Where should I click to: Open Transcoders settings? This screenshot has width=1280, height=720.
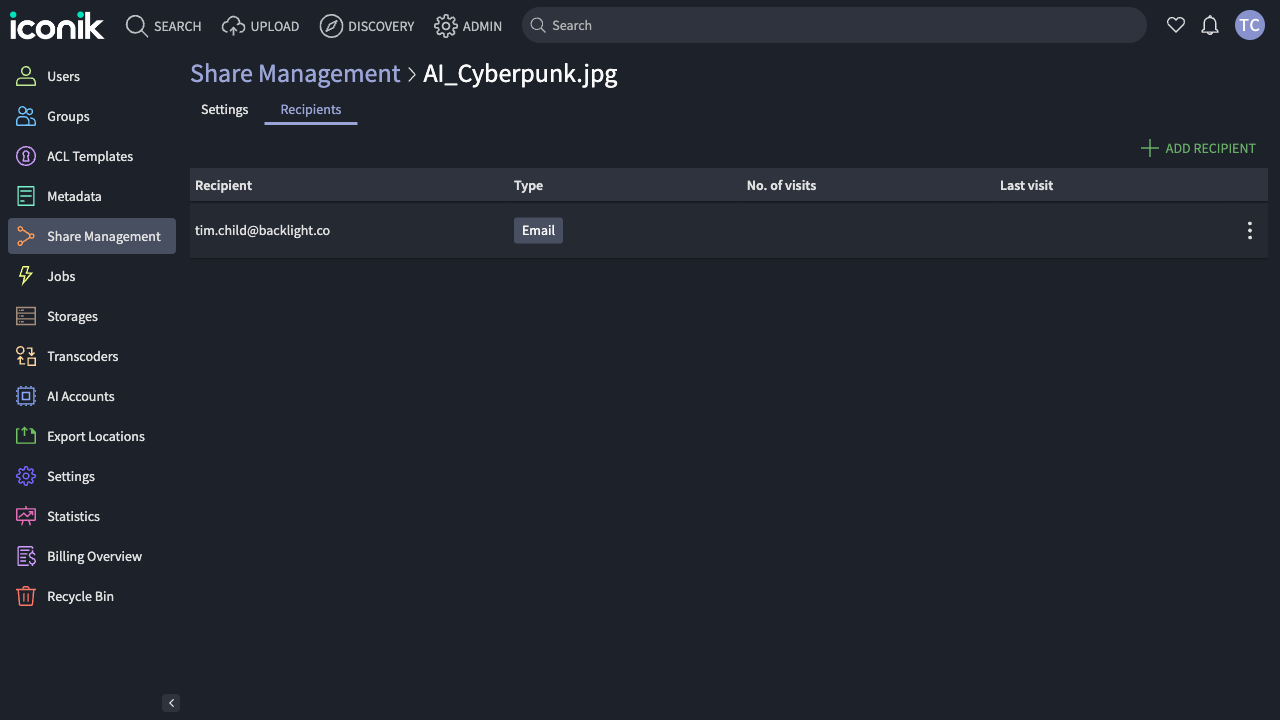click(82, 356)
